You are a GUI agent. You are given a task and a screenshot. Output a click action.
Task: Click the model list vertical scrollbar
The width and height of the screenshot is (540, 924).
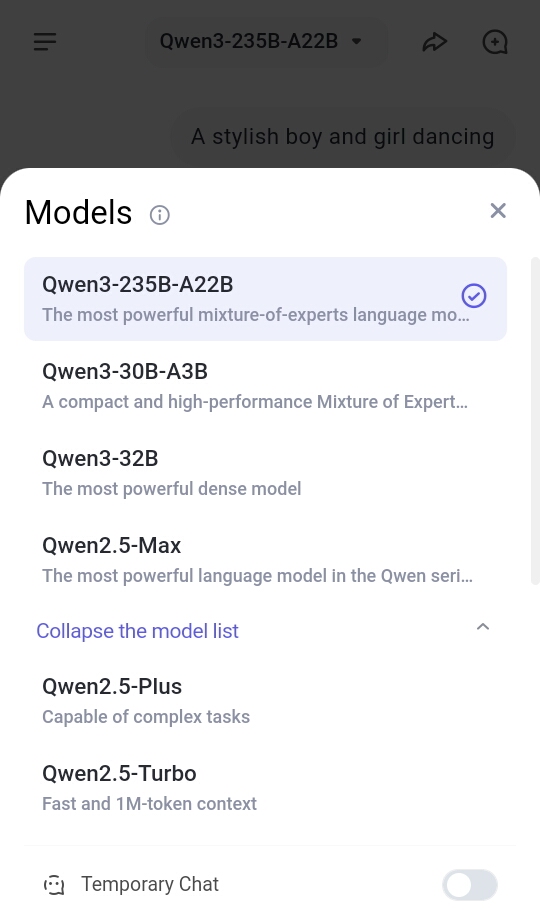tap(535, 421)
